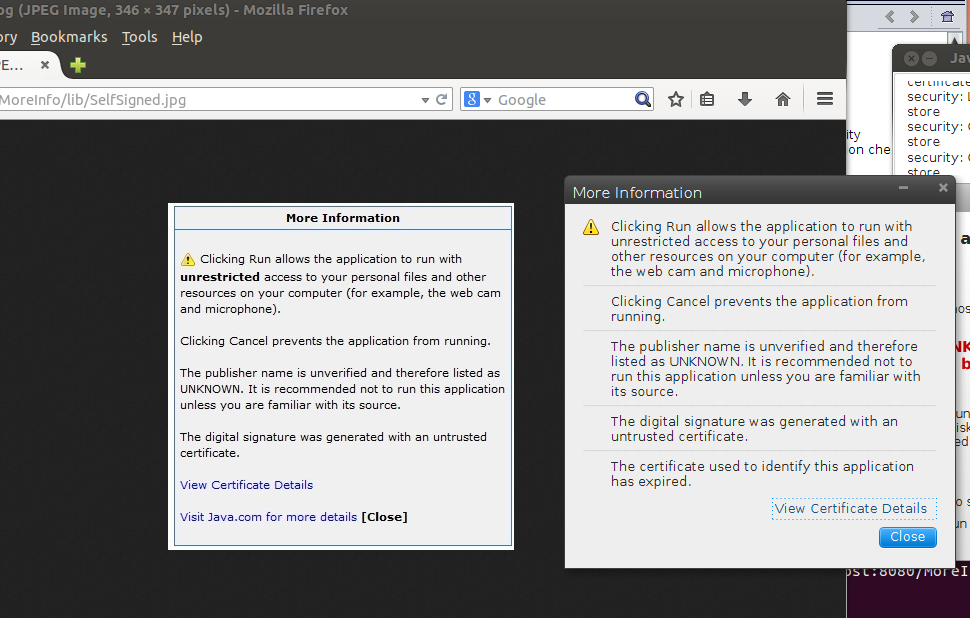Viewport: 970px width, 618px height.
Task: Open the bookmarks list icon
Action: [707, 99]
